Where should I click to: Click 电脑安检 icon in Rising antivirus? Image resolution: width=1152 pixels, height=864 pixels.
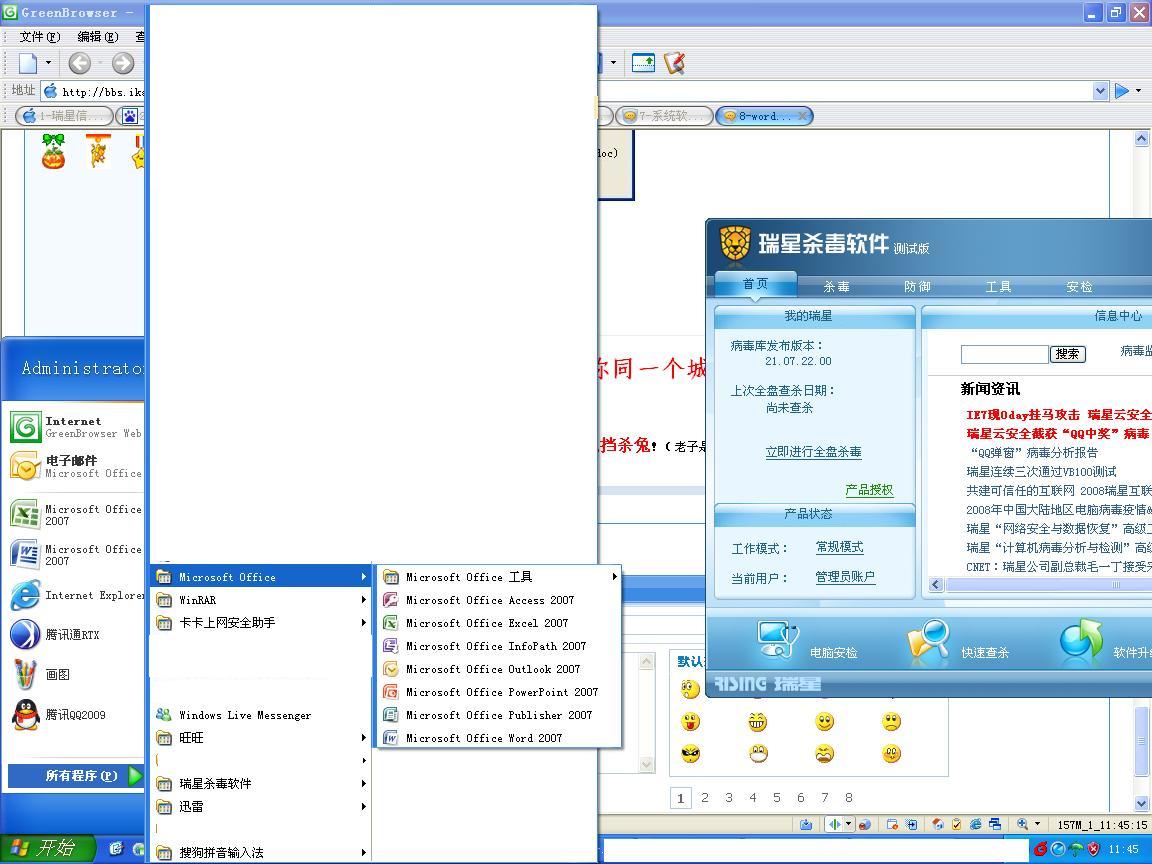(x=778, y=640)
